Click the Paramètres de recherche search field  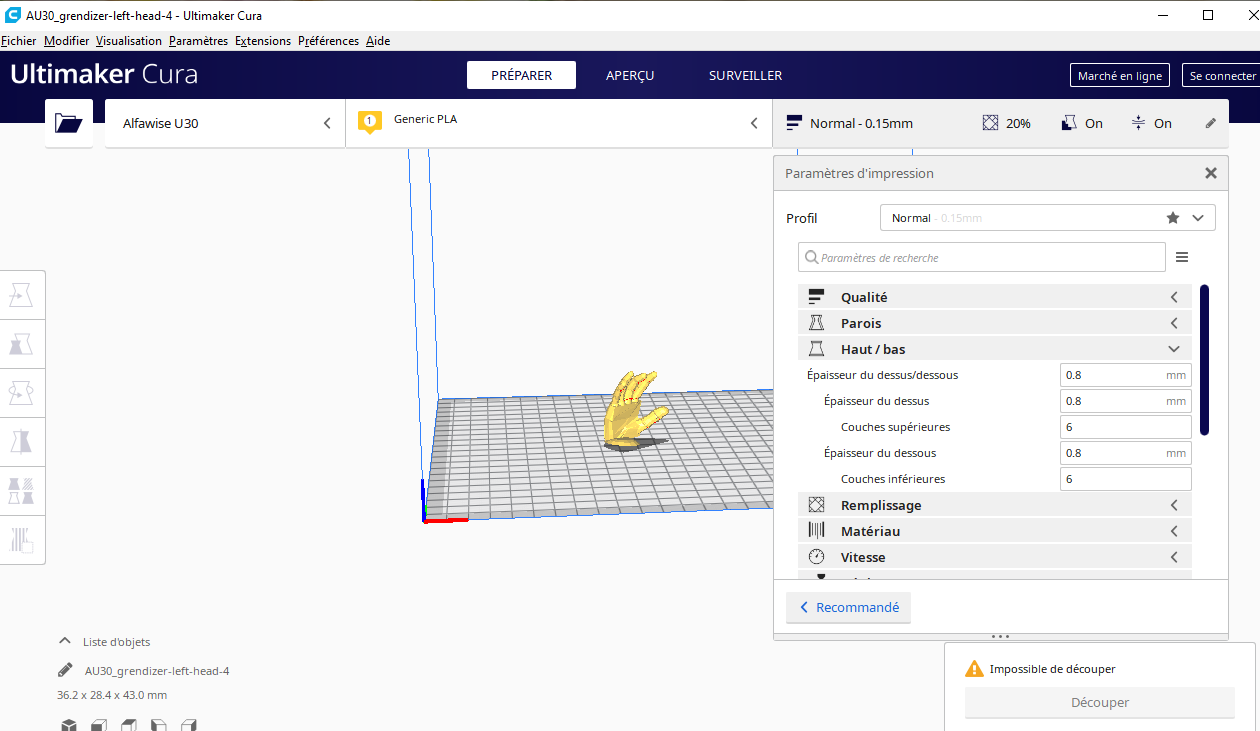point(982,257)
